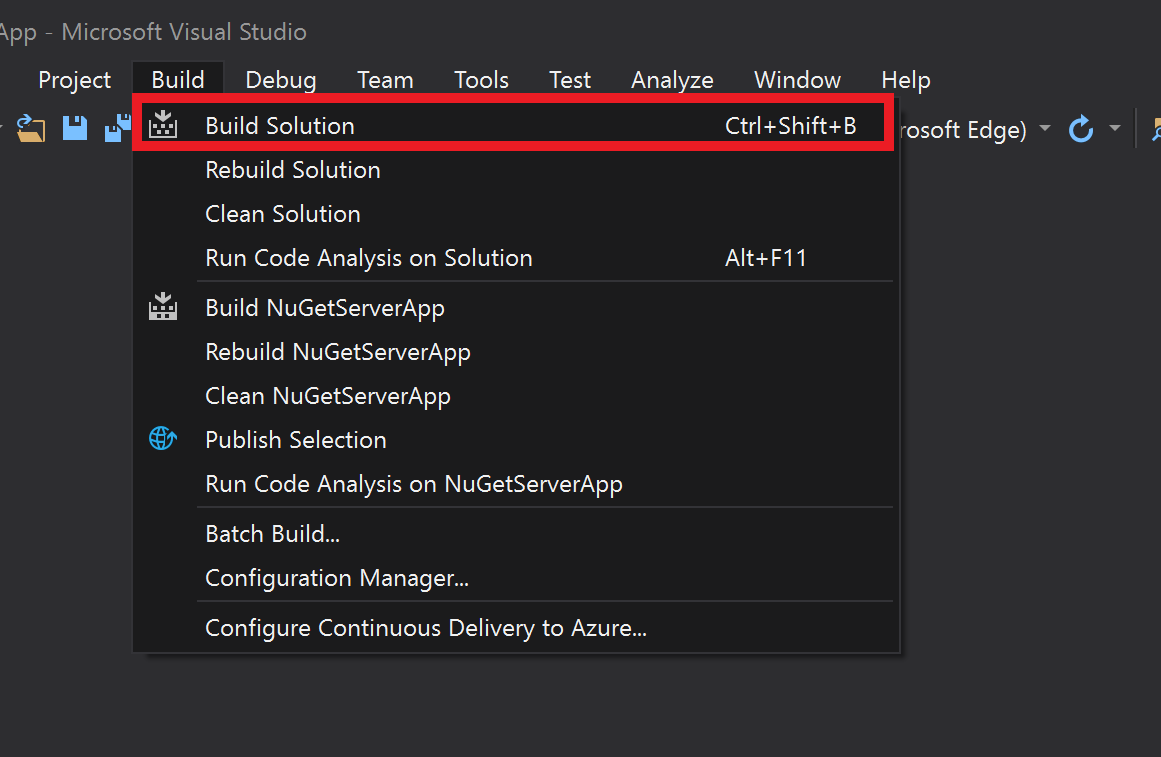Open the dropdown arrow beside the refresh icon
This screenshot has height=757, width=1161.
tap(1114, 128)
